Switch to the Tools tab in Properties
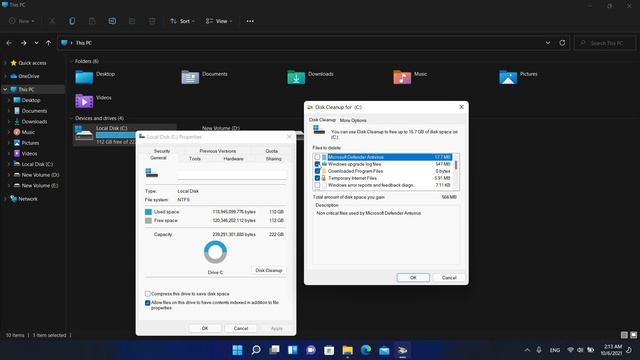This screenshot has width=640, height=360. (x=195, y=159)
